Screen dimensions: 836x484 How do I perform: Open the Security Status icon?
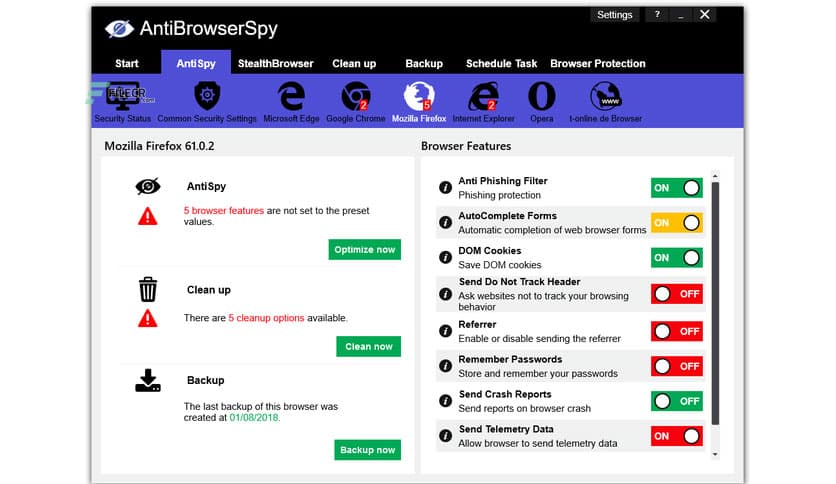tap(123, 96)
